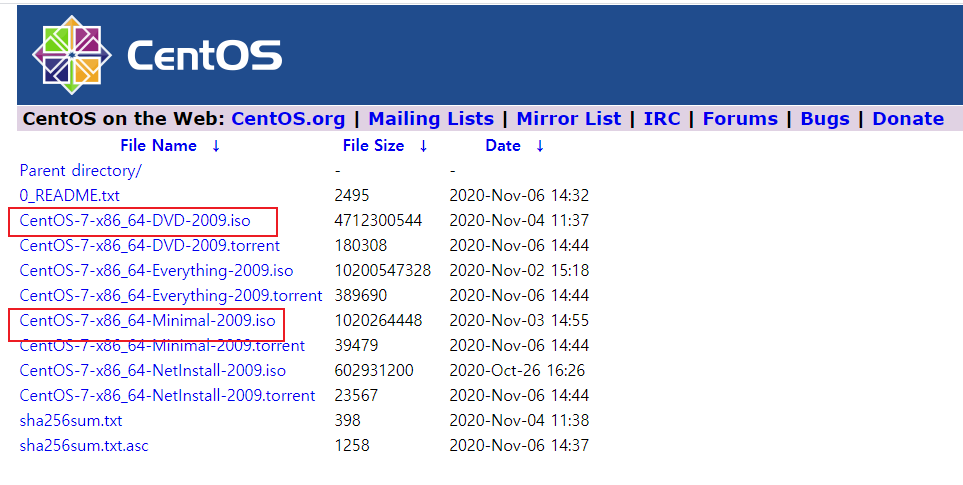
Task: Select file size 1020264448
Action: (x=378, y=321)
